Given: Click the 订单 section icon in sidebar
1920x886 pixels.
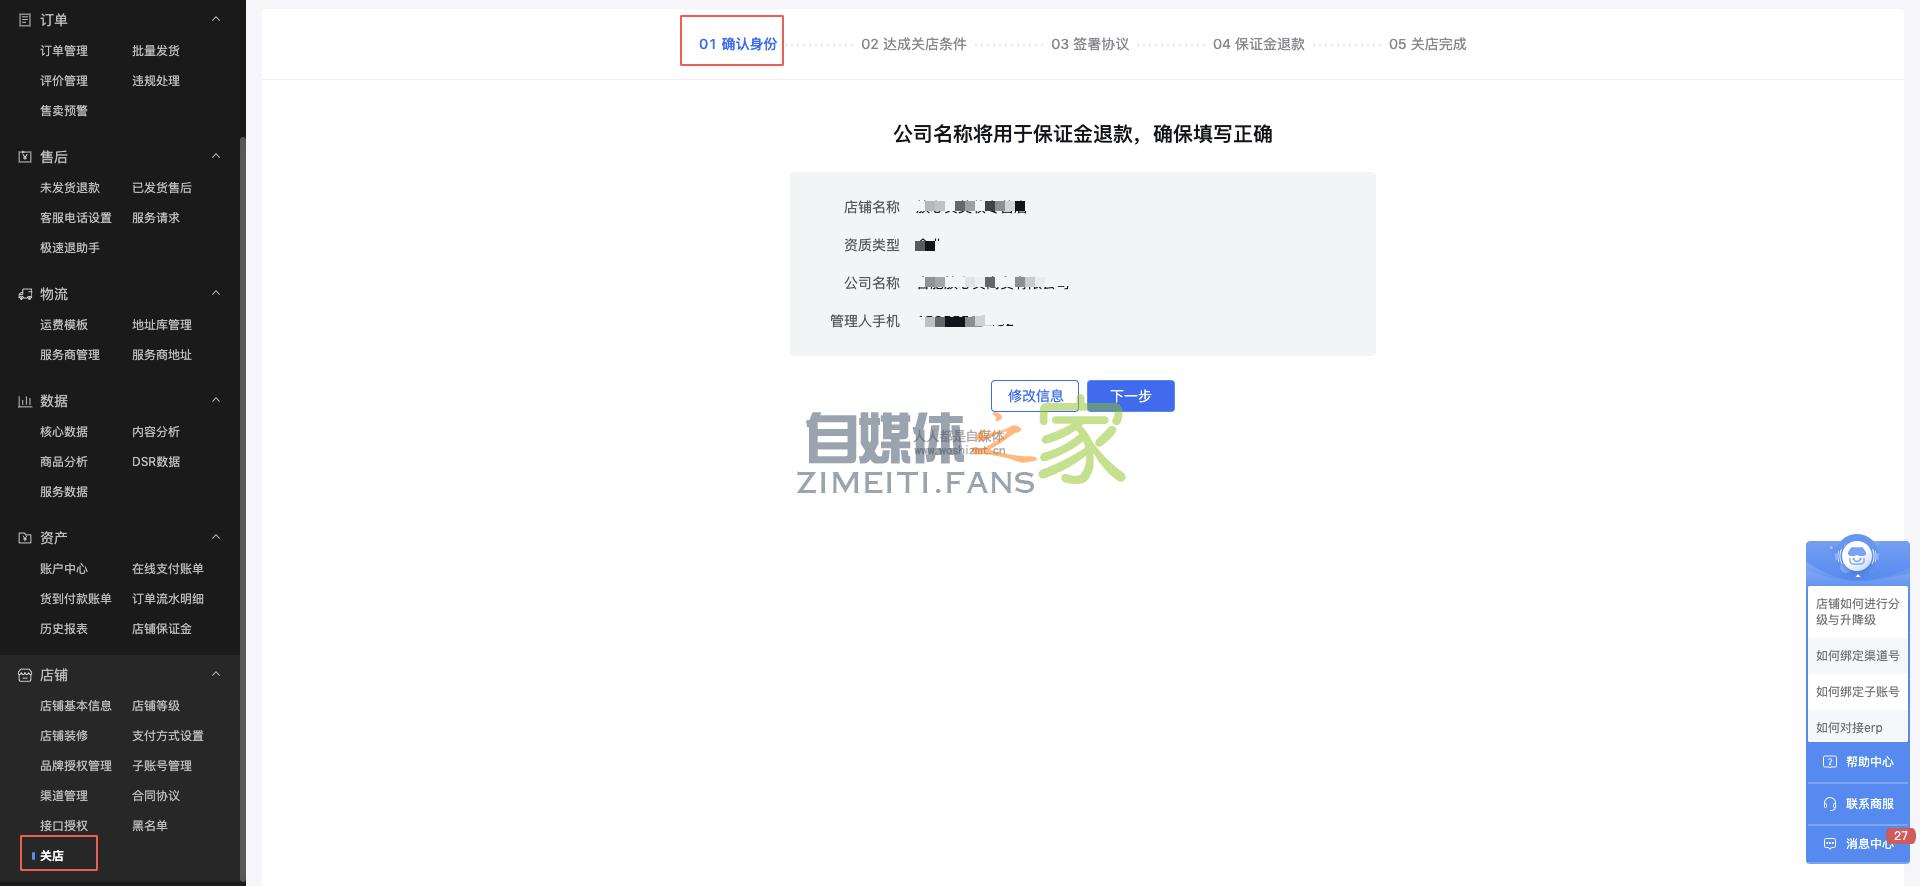Looking at the screenshot, I should click(x=25, y=20).
